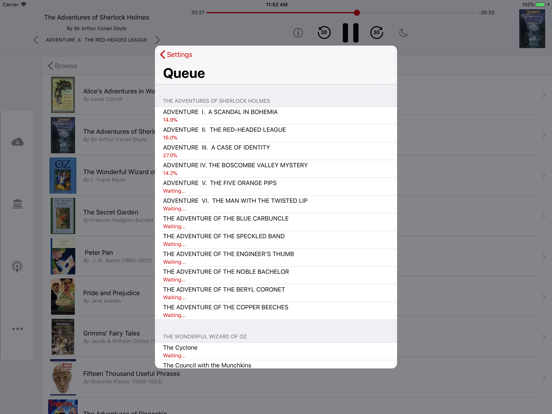This screenshot has height=414, width=552.
Task: Tap the now-playing cover art thumbnail
Action: pyautogui.click(x=532, y=29)
